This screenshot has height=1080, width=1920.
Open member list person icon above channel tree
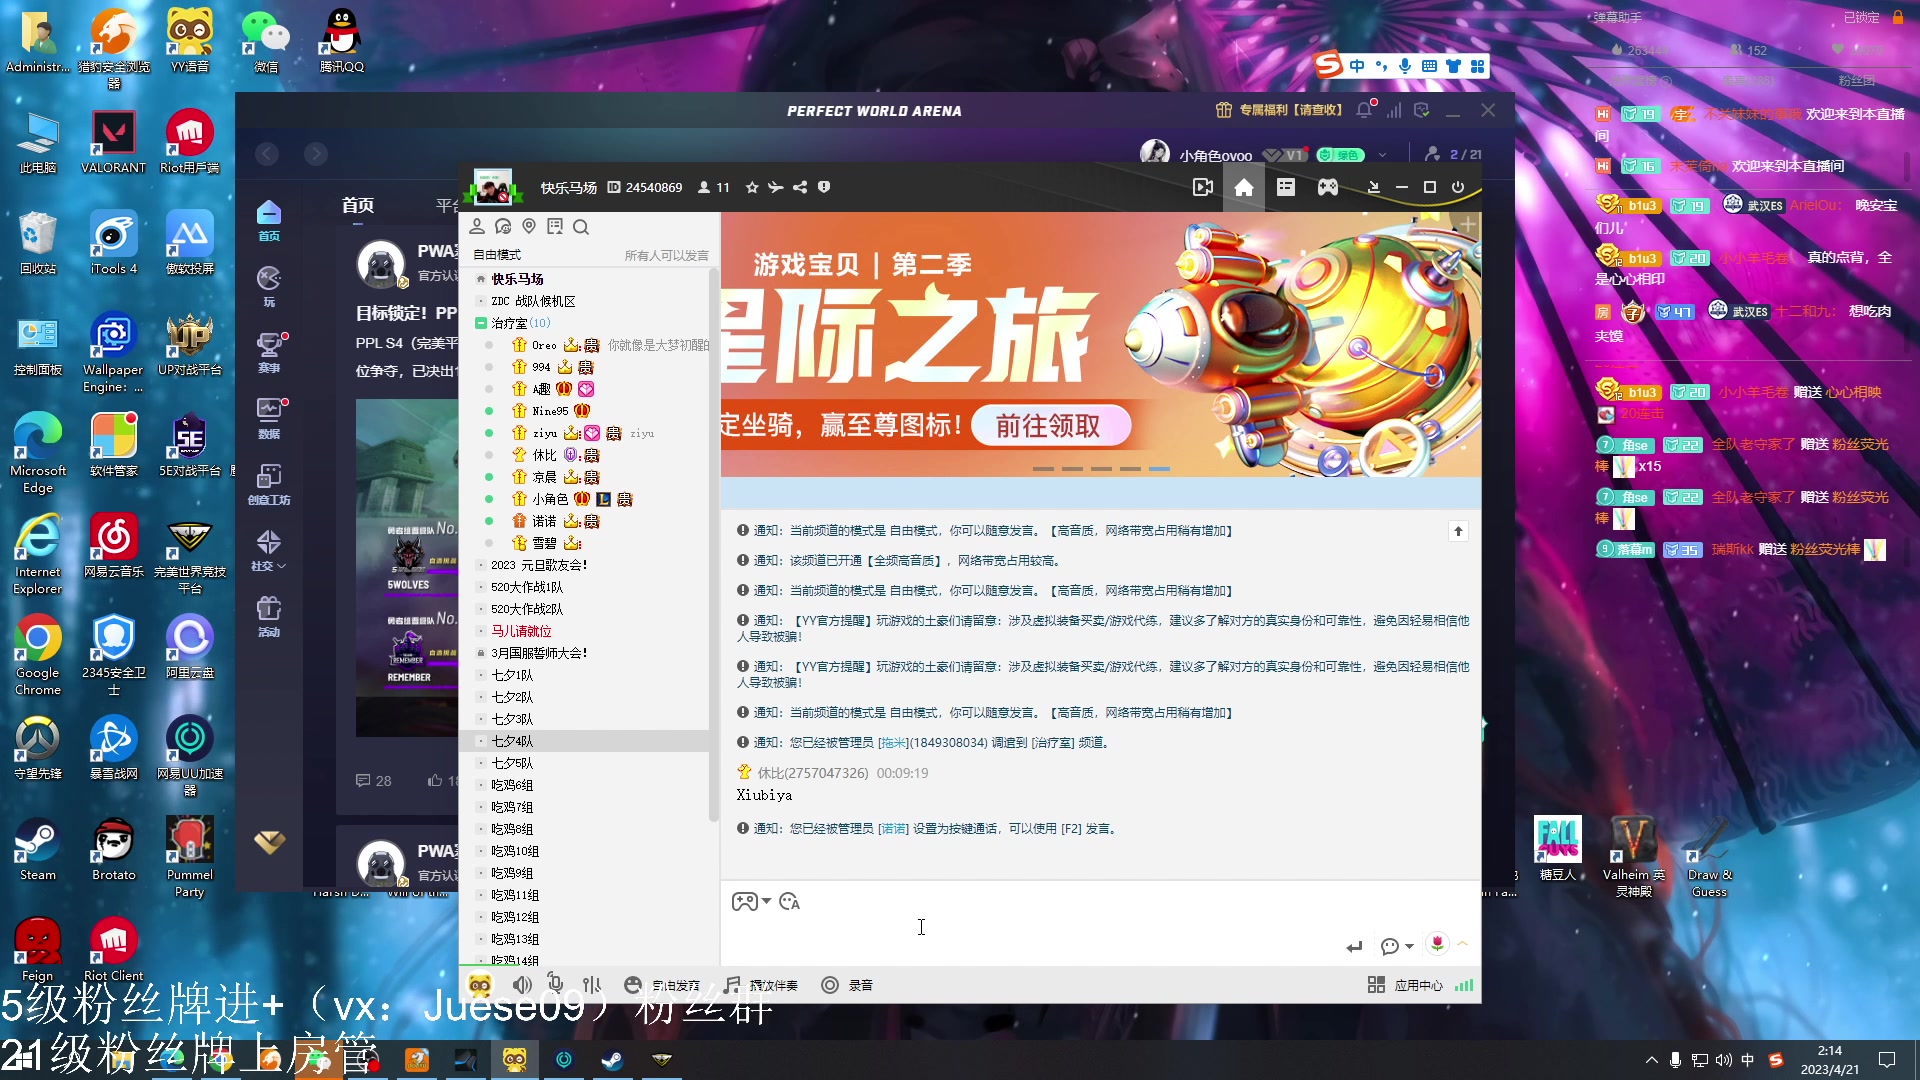click(477, 227)
